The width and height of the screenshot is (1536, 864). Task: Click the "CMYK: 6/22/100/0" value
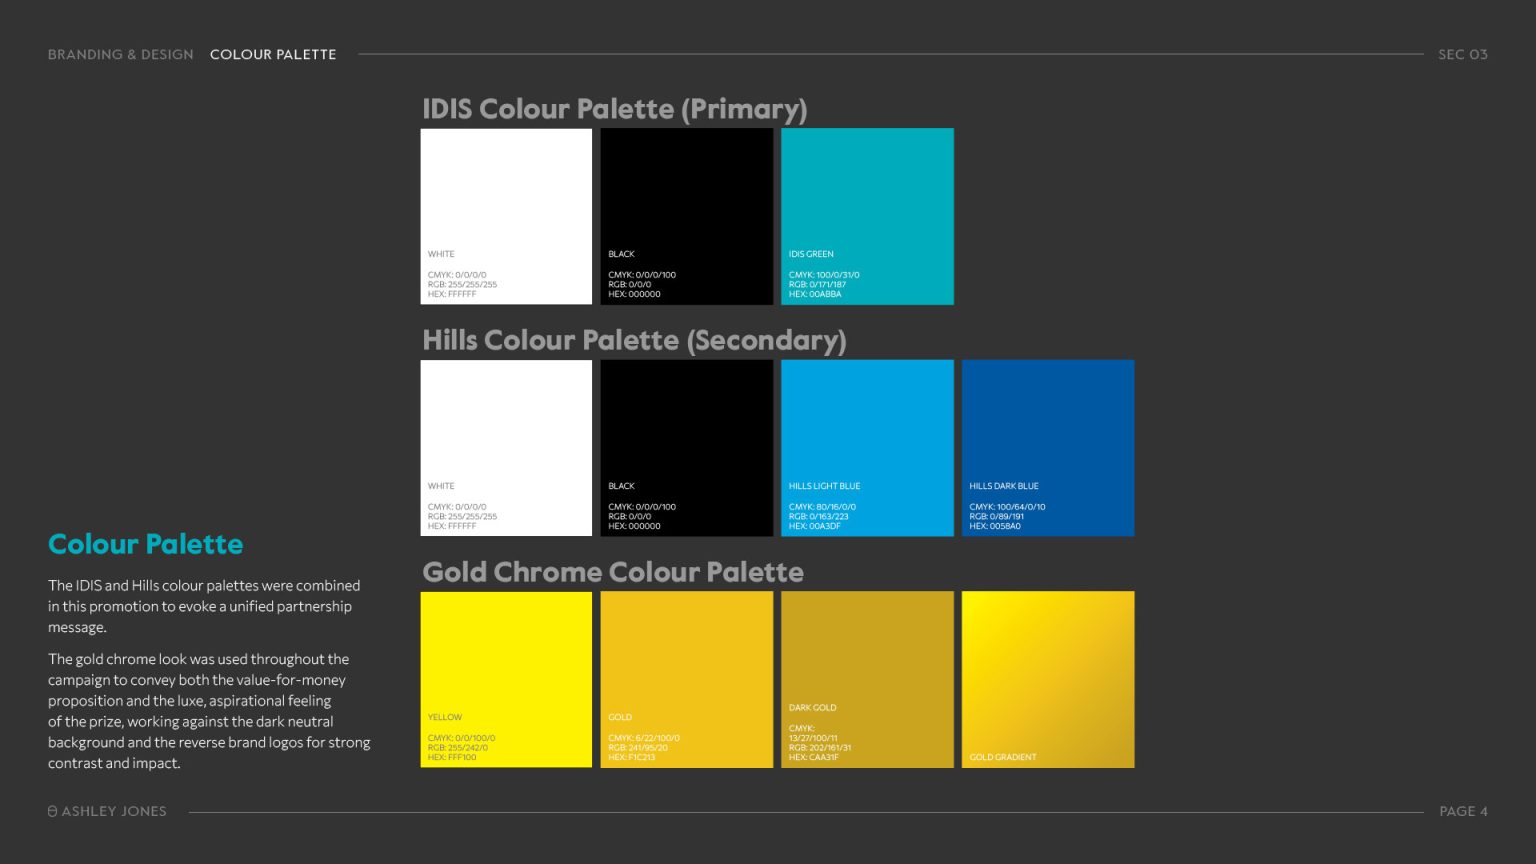tap(644, 738)
